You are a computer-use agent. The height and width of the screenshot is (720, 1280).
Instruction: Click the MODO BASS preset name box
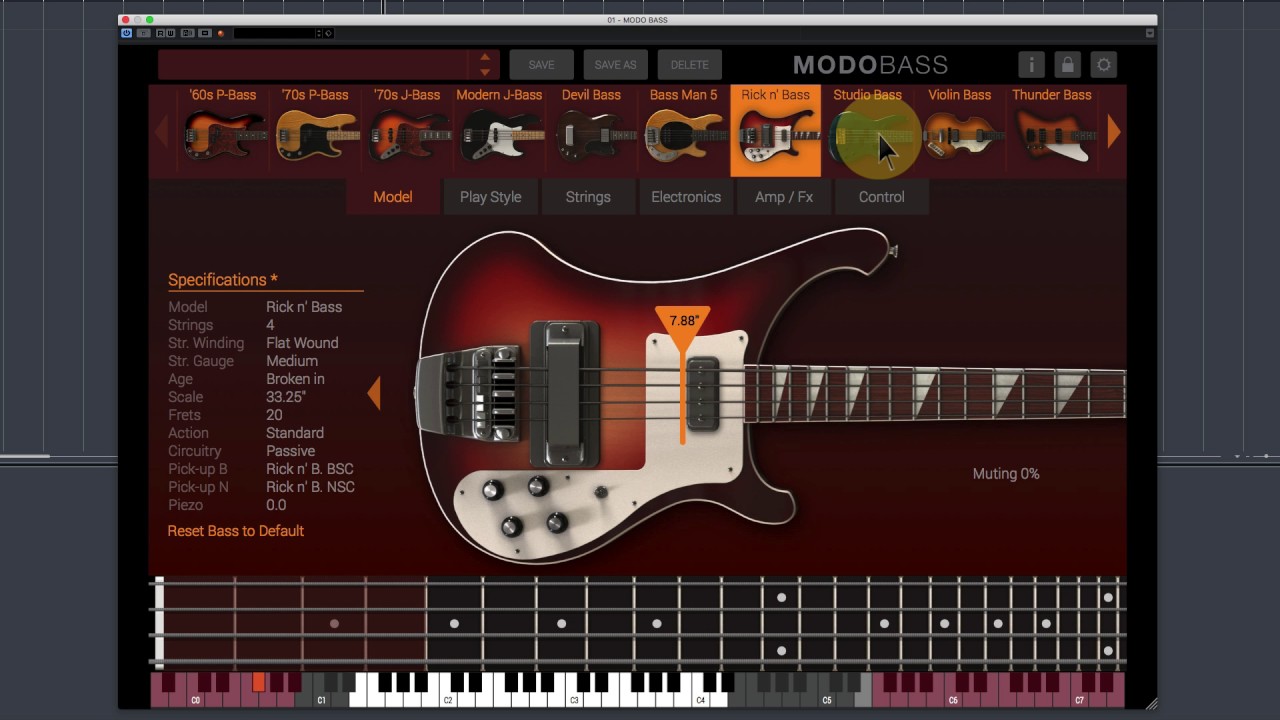coord(315,65)
